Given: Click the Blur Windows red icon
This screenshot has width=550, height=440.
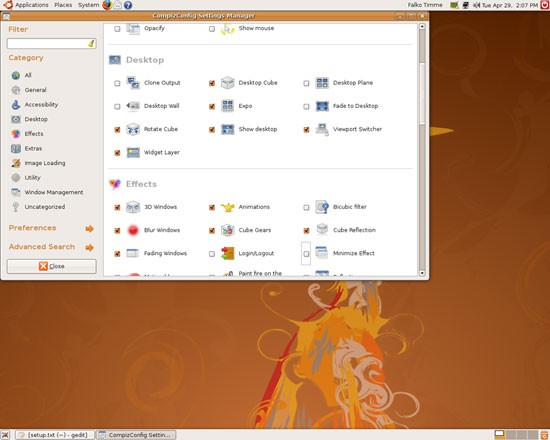Looking at the screenshot, I should (133, 230).
